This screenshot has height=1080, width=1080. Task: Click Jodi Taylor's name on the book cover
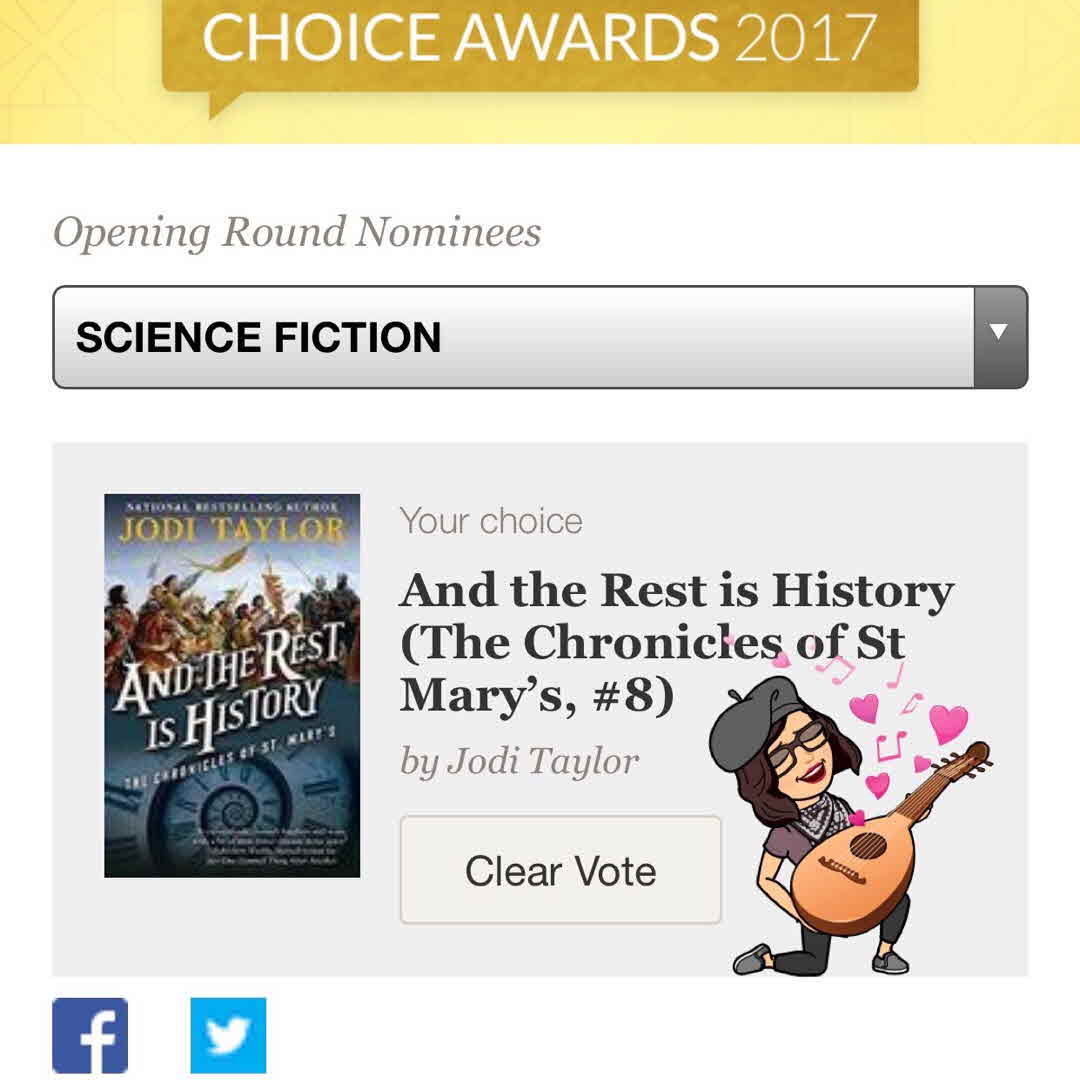232,528
